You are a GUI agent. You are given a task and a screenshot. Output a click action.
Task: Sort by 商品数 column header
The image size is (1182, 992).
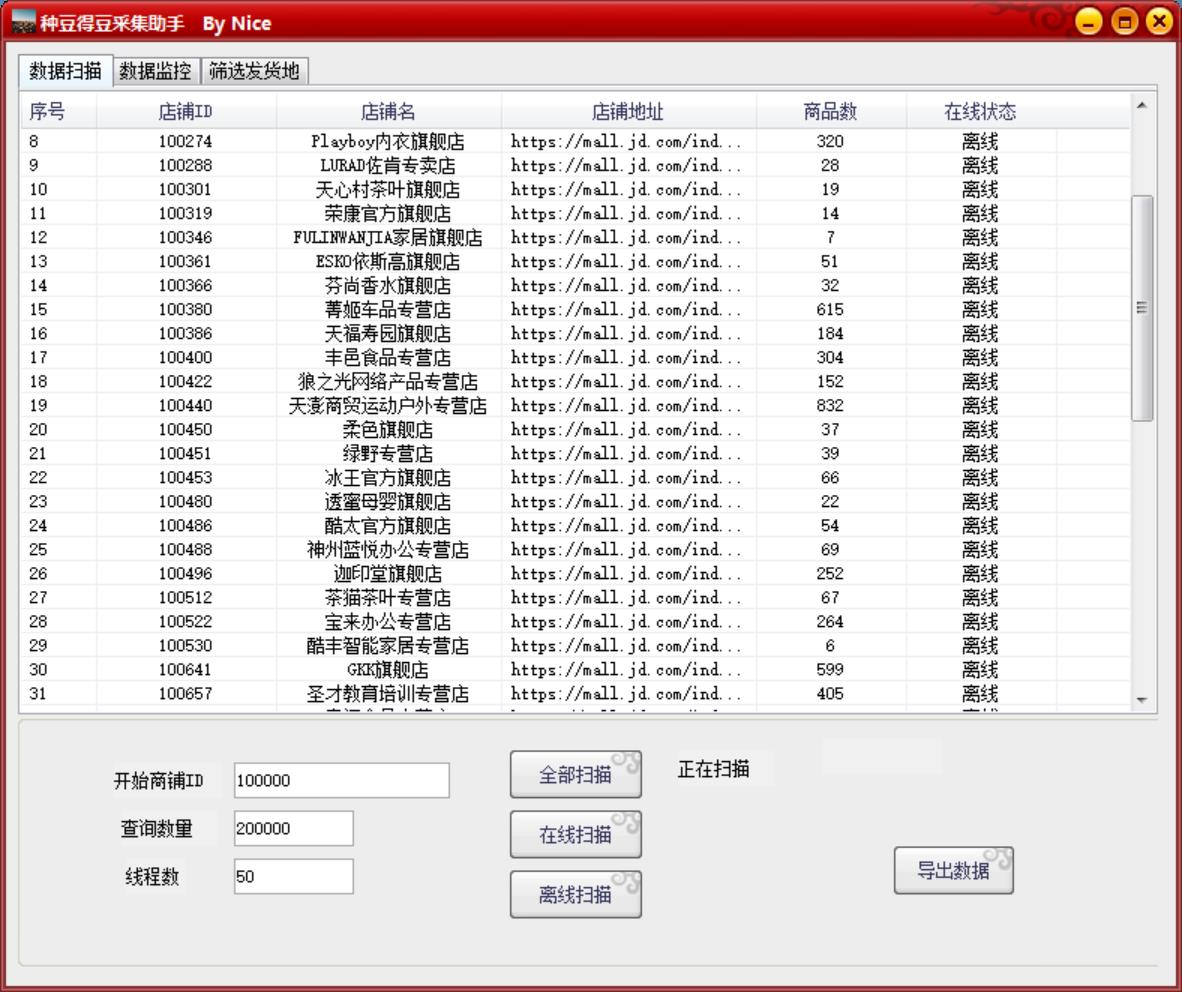point(830,111)
